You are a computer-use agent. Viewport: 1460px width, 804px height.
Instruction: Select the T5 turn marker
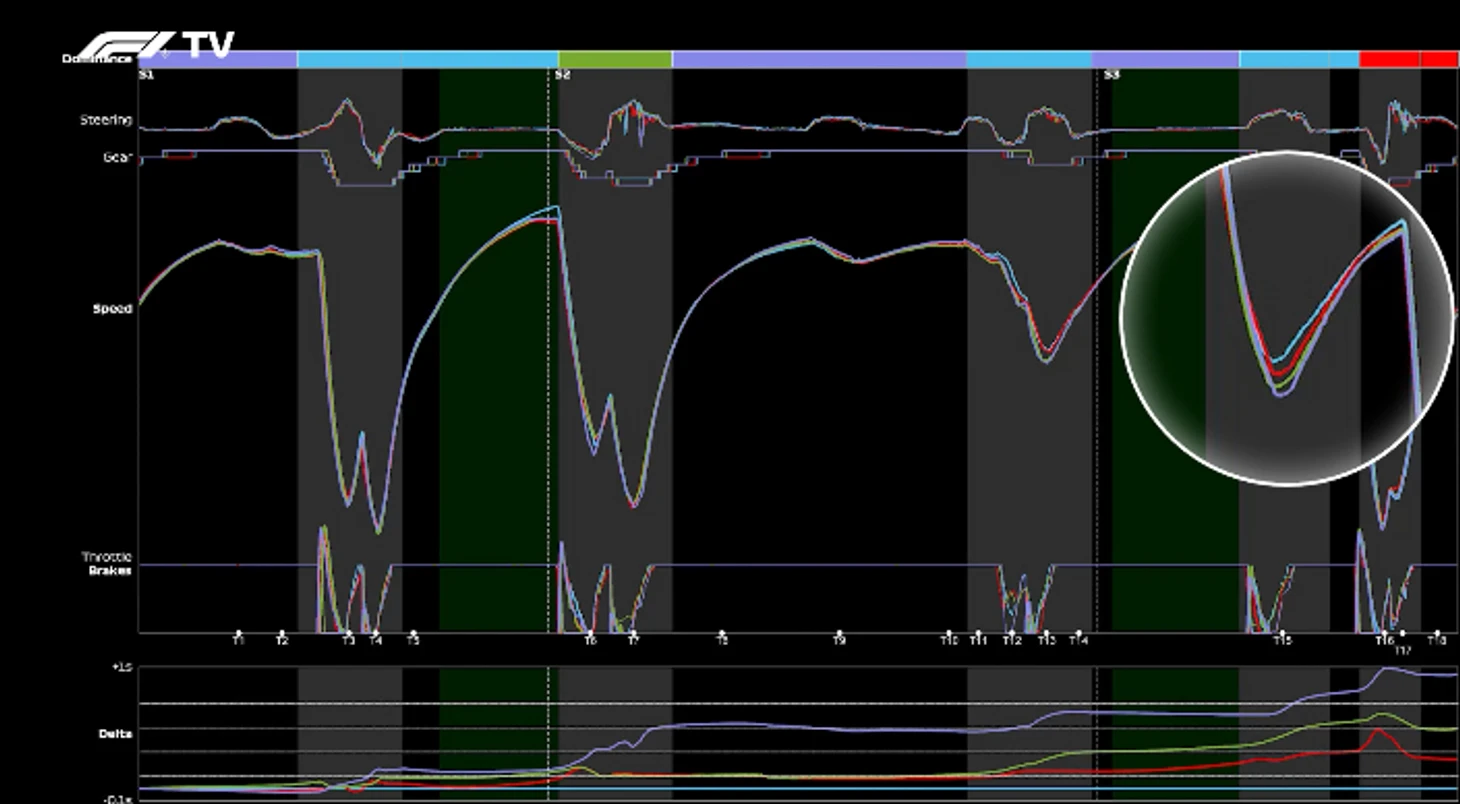[x=413, y=639]
